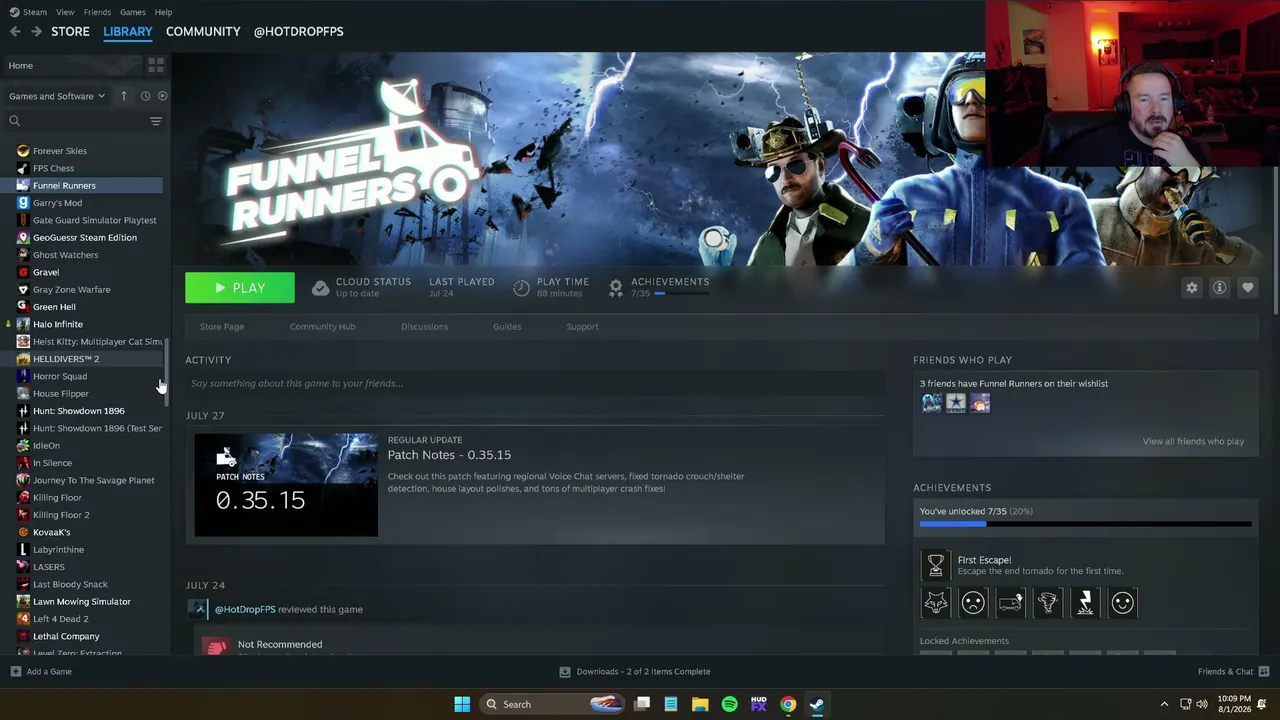Open the Community Hub link

322,326
